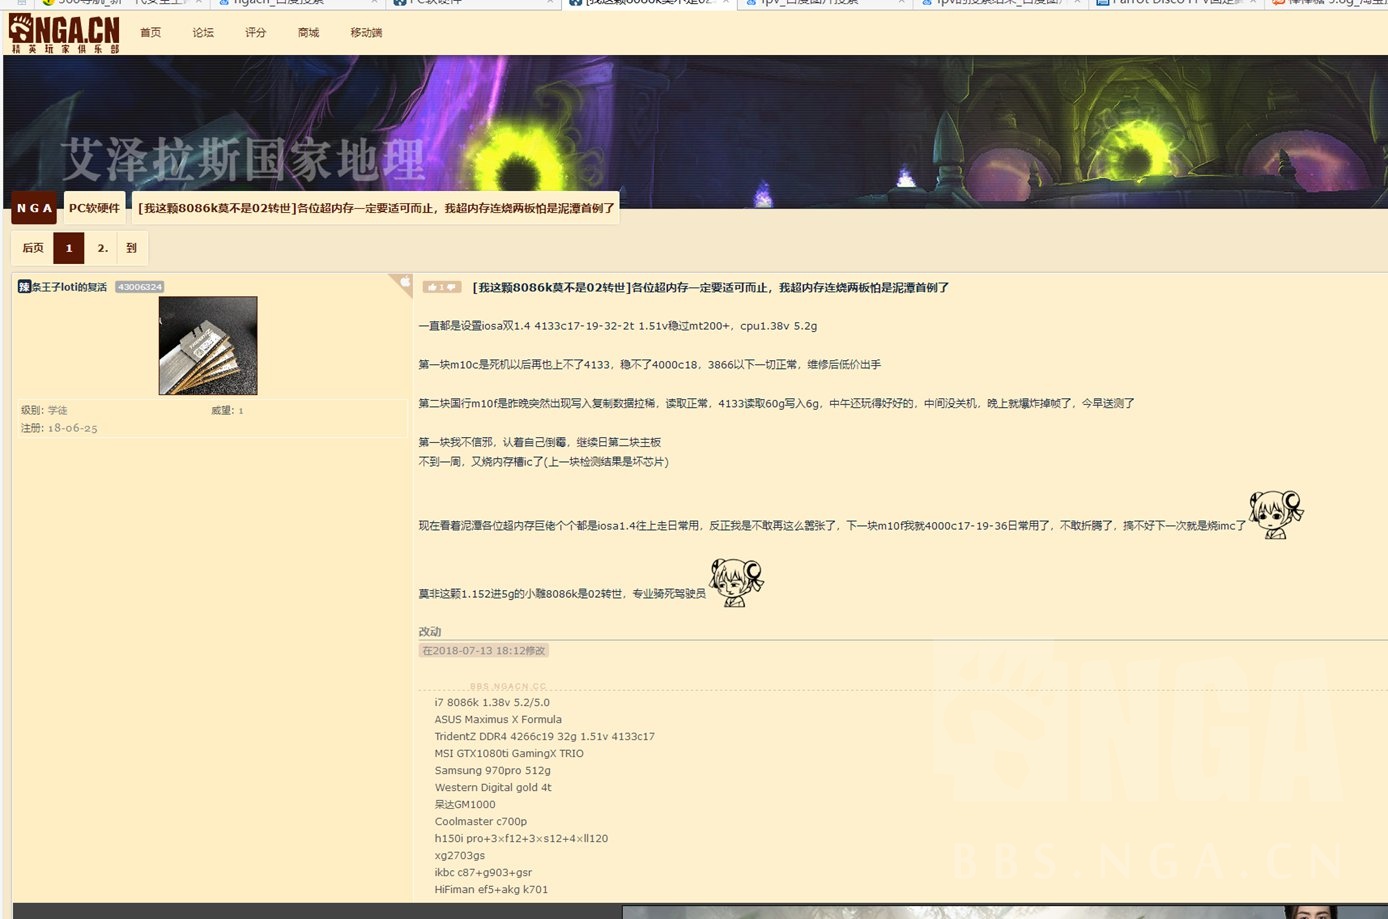Click the 改动 label
Viewport: 1388px width, 919px height.
430,631
